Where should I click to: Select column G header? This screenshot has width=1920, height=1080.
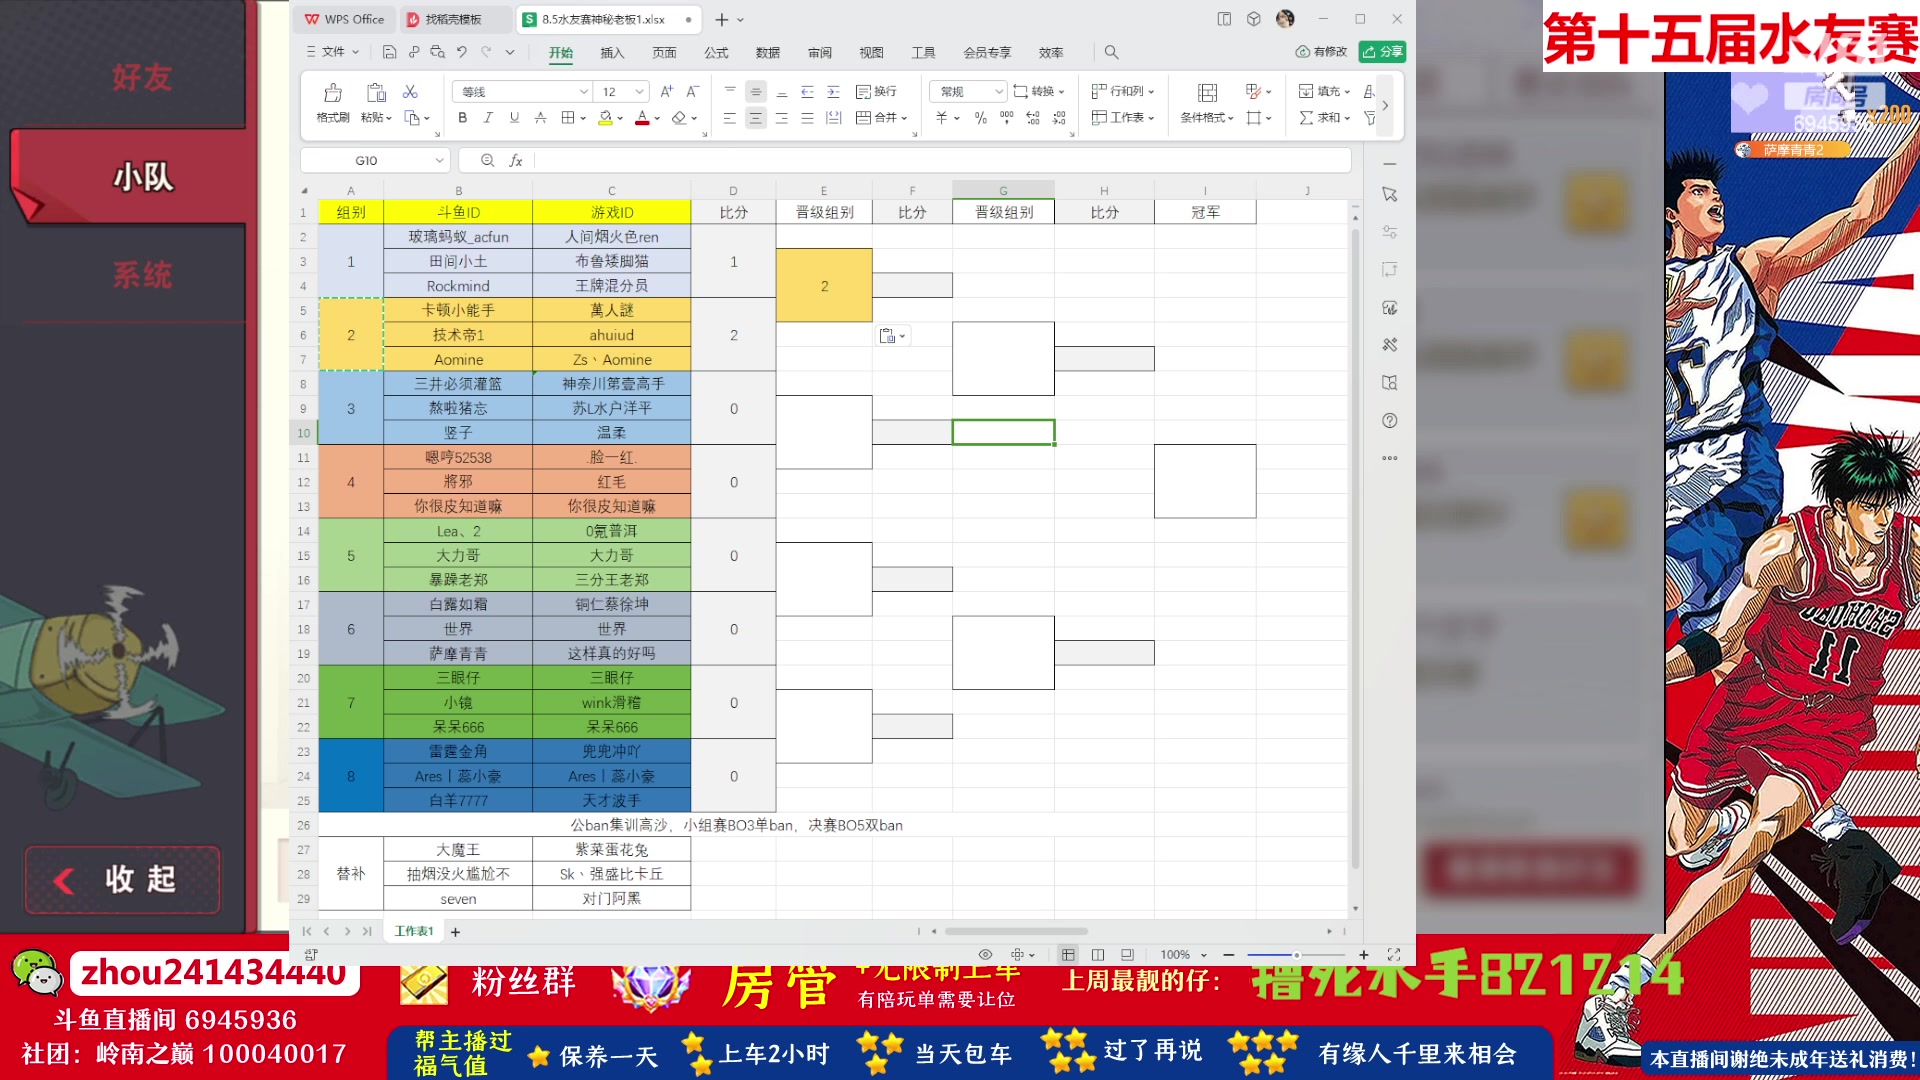[1003, 190]
